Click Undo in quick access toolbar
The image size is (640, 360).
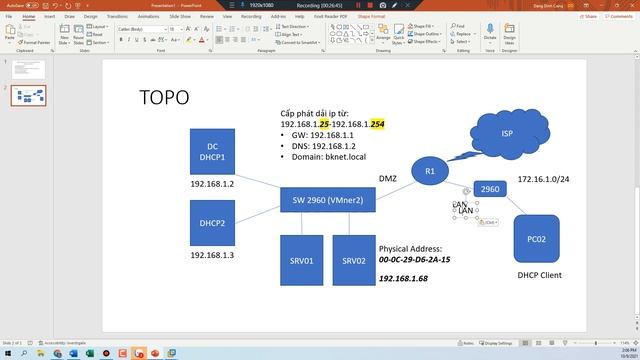tap(55, 6)
